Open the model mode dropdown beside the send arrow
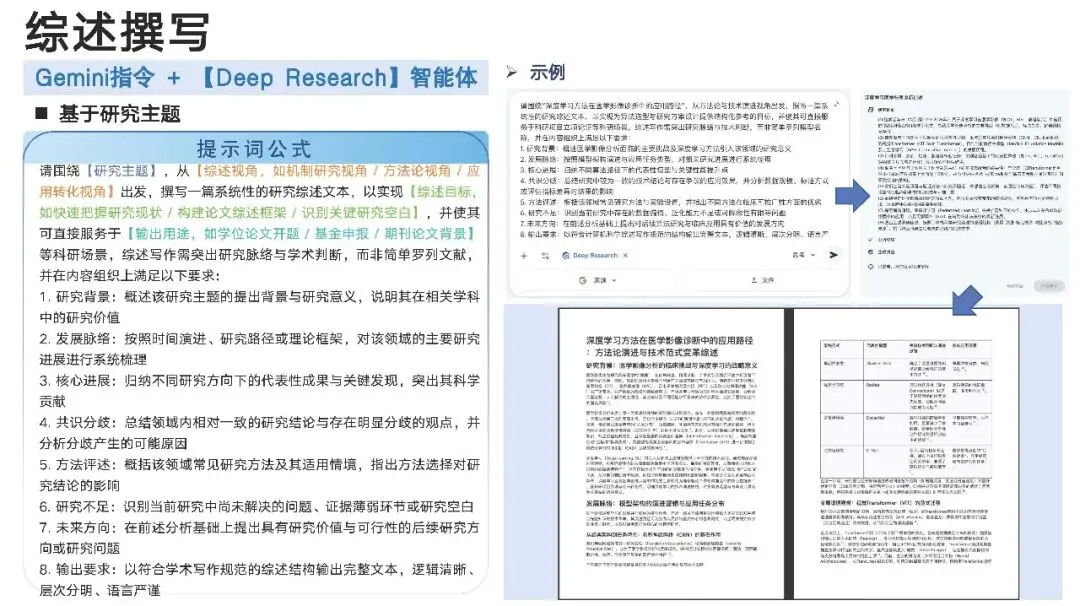Image resolution: width=1080 pixels, height=606 pixels. [x=804, y=255]
